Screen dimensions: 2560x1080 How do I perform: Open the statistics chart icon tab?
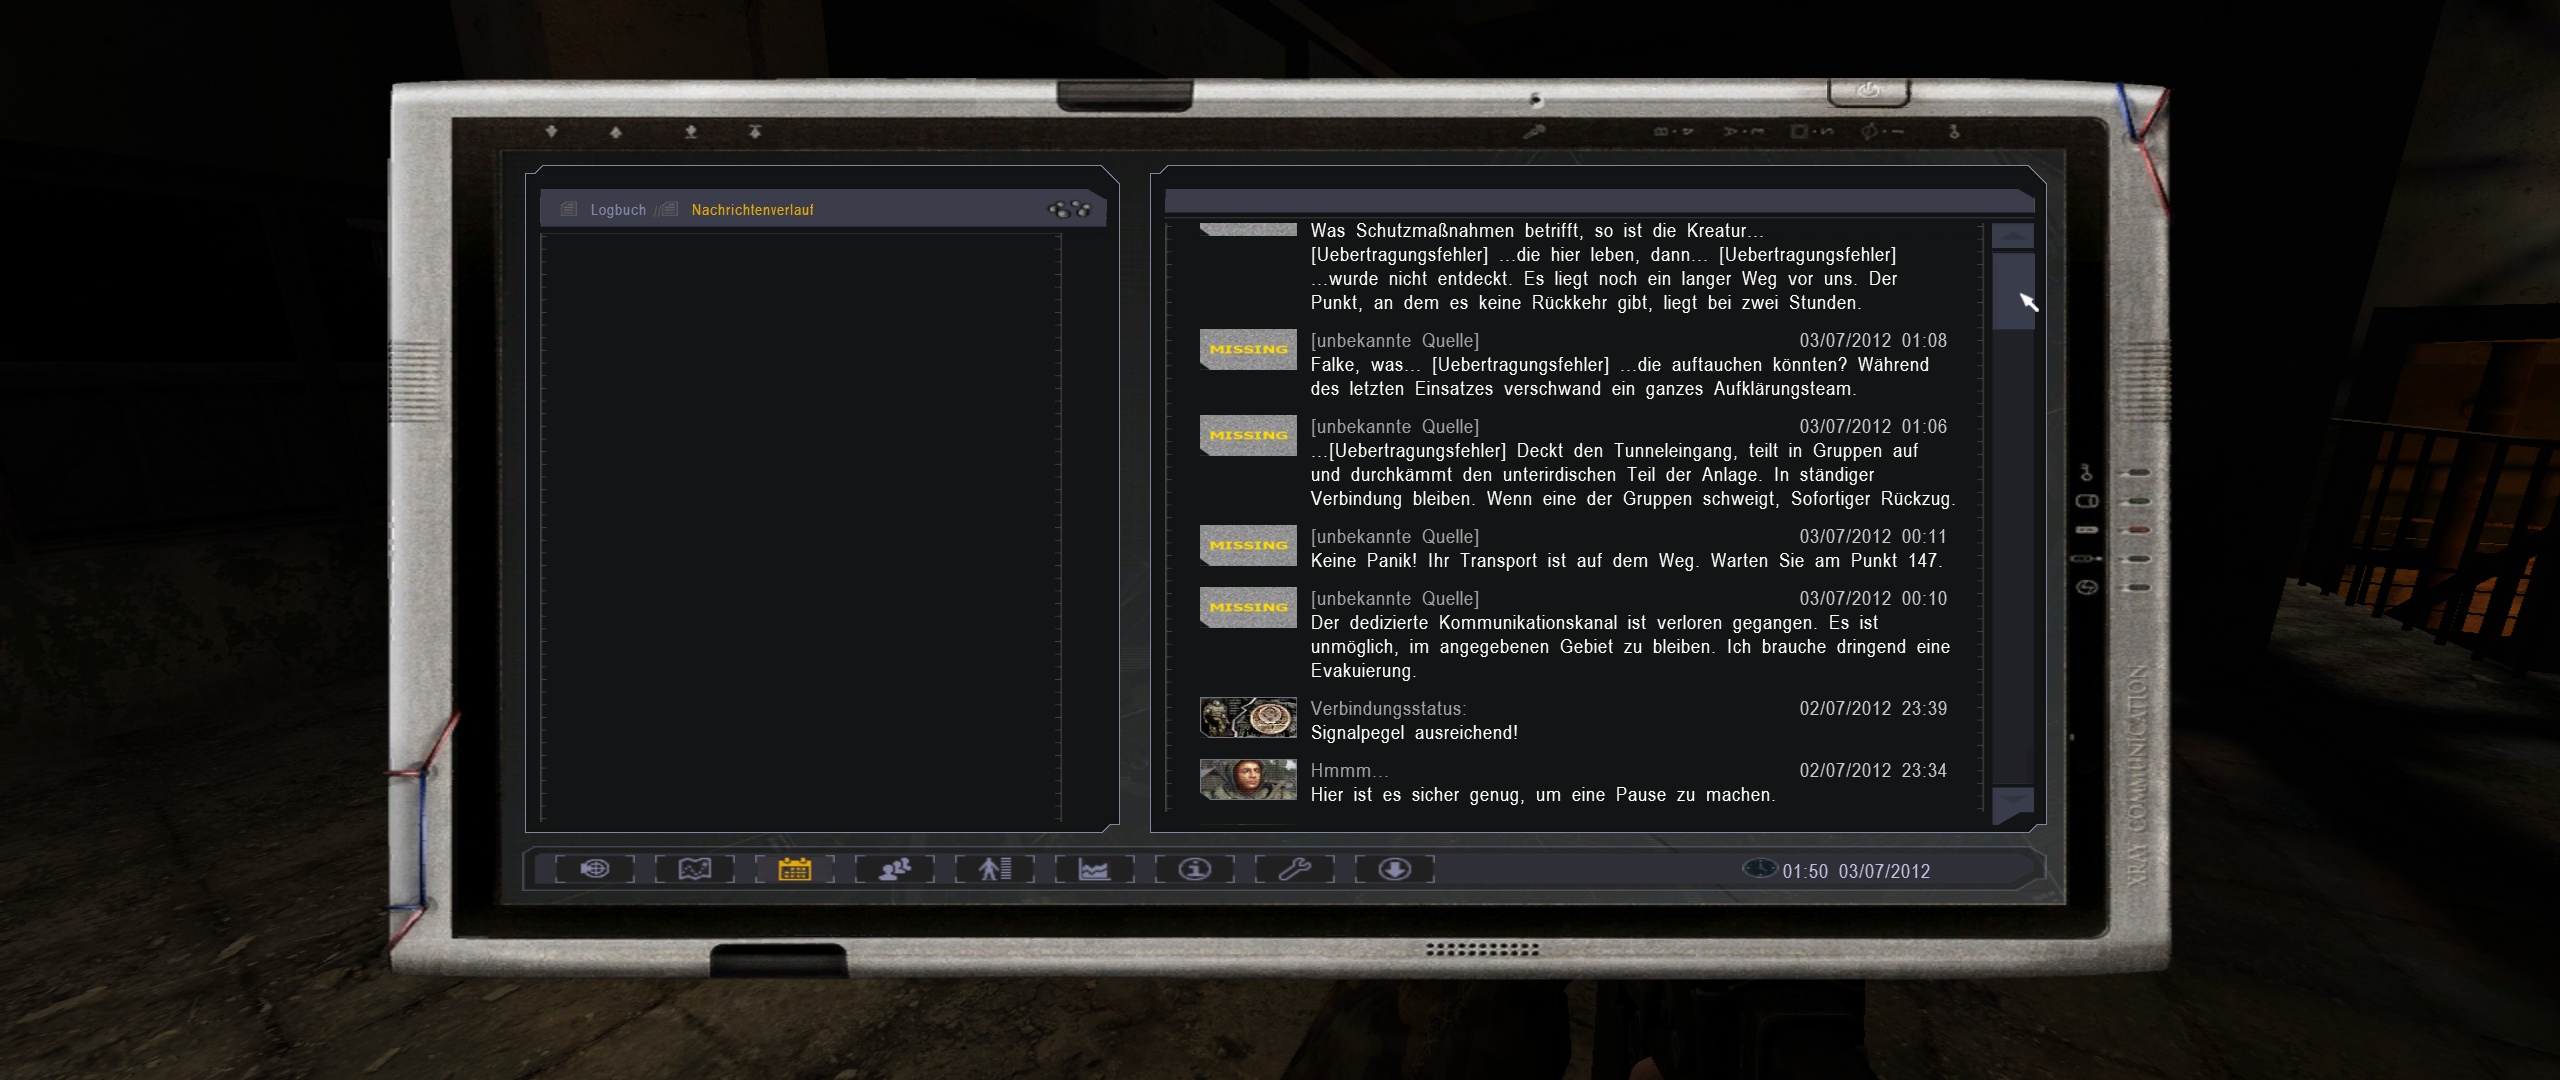point(1094,869)
